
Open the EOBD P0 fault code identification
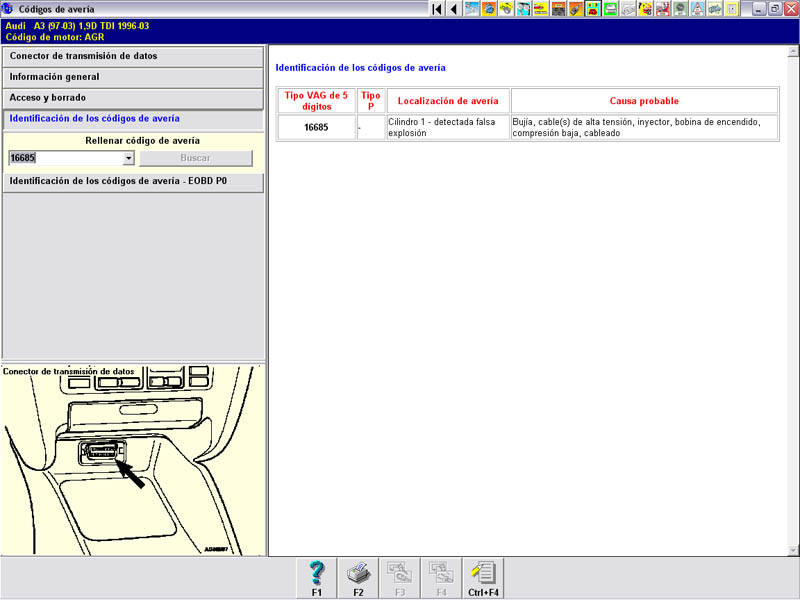pyautogui.click(x=133, y=182)
